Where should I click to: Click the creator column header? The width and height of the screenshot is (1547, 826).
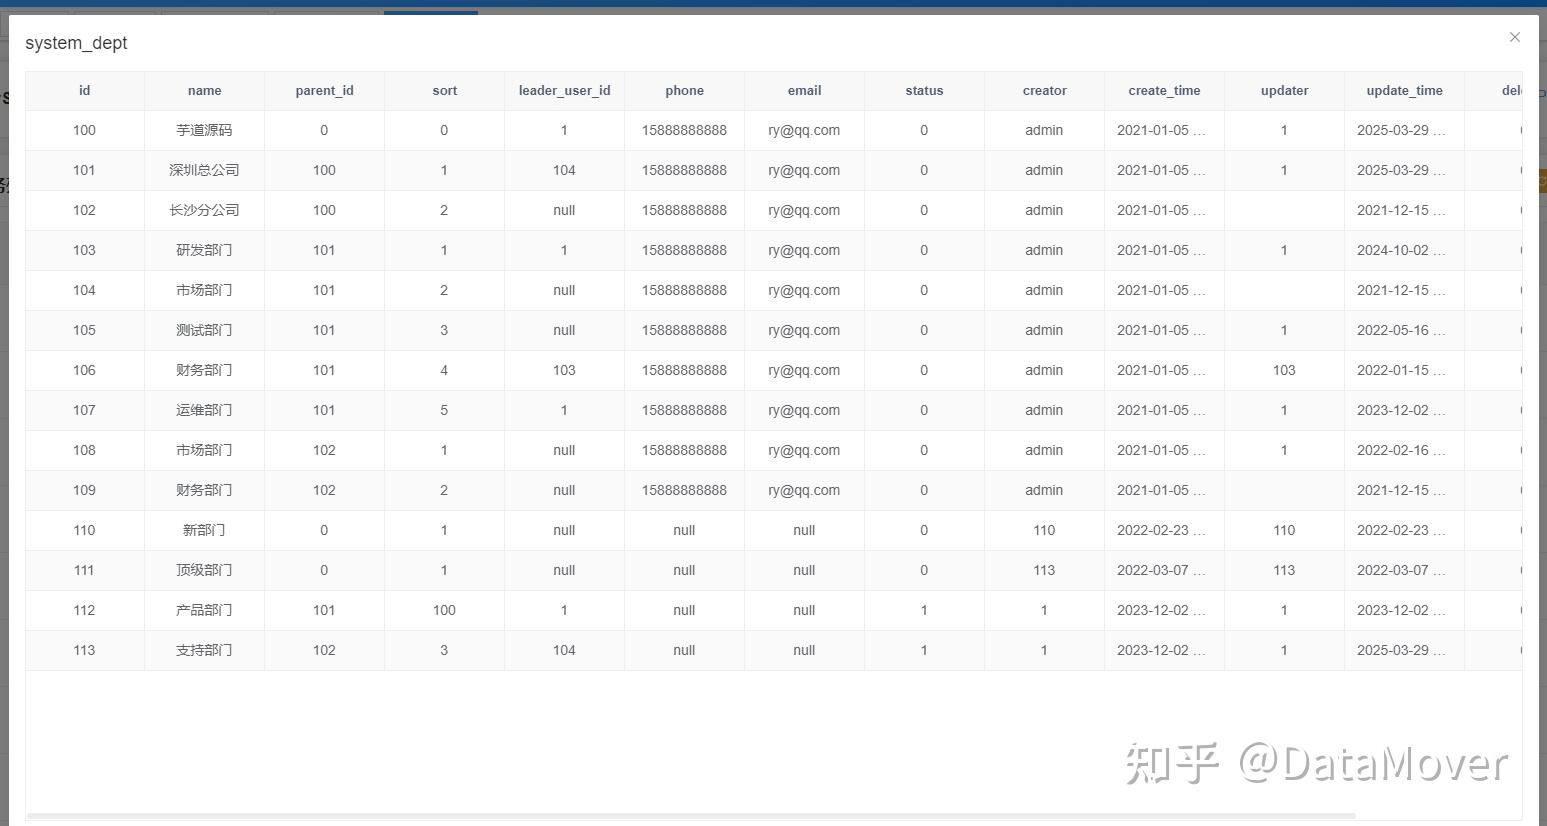[x=1043, y=90]
